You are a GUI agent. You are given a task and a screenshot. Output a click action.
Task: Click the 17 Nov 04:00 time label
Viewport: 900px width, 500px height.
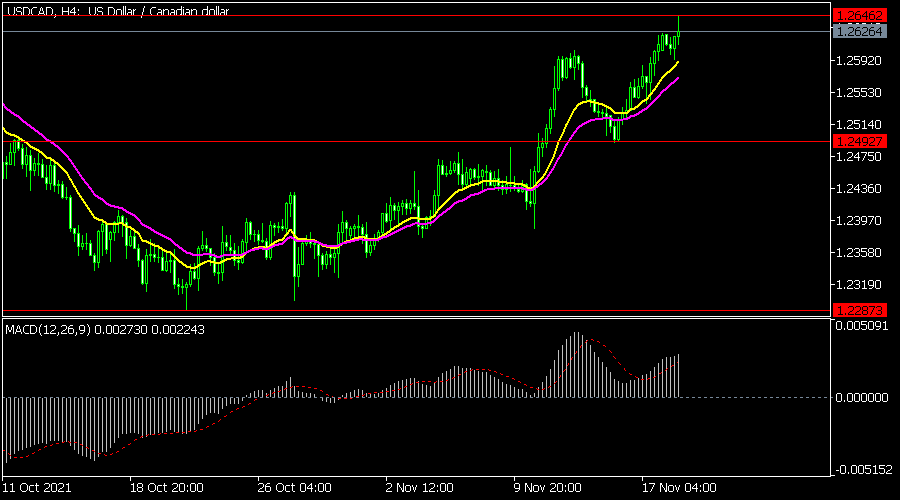679,488
